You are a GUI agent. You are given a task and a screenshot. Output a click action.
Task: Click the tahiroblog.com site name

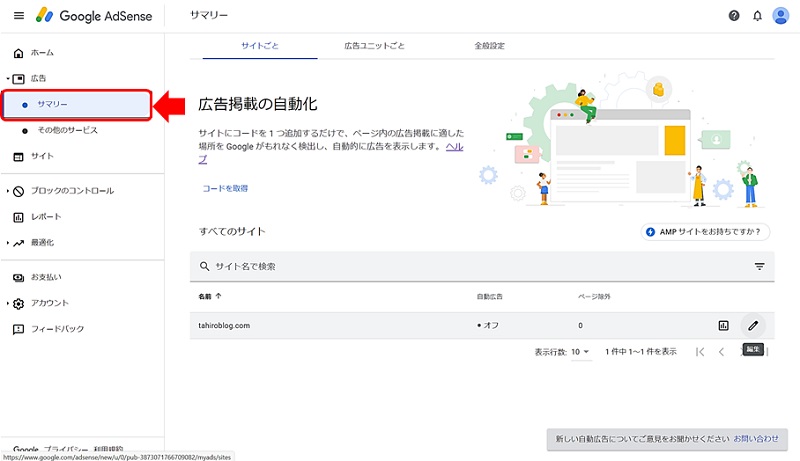pos(224,325)
